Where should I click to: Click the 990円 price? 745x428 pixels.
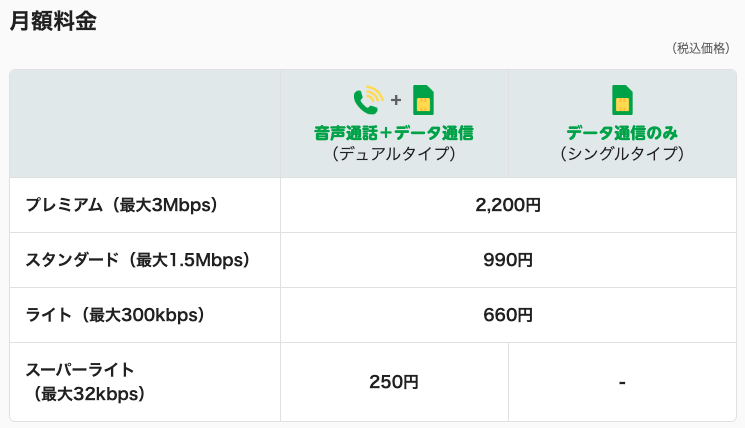point(508,260)
